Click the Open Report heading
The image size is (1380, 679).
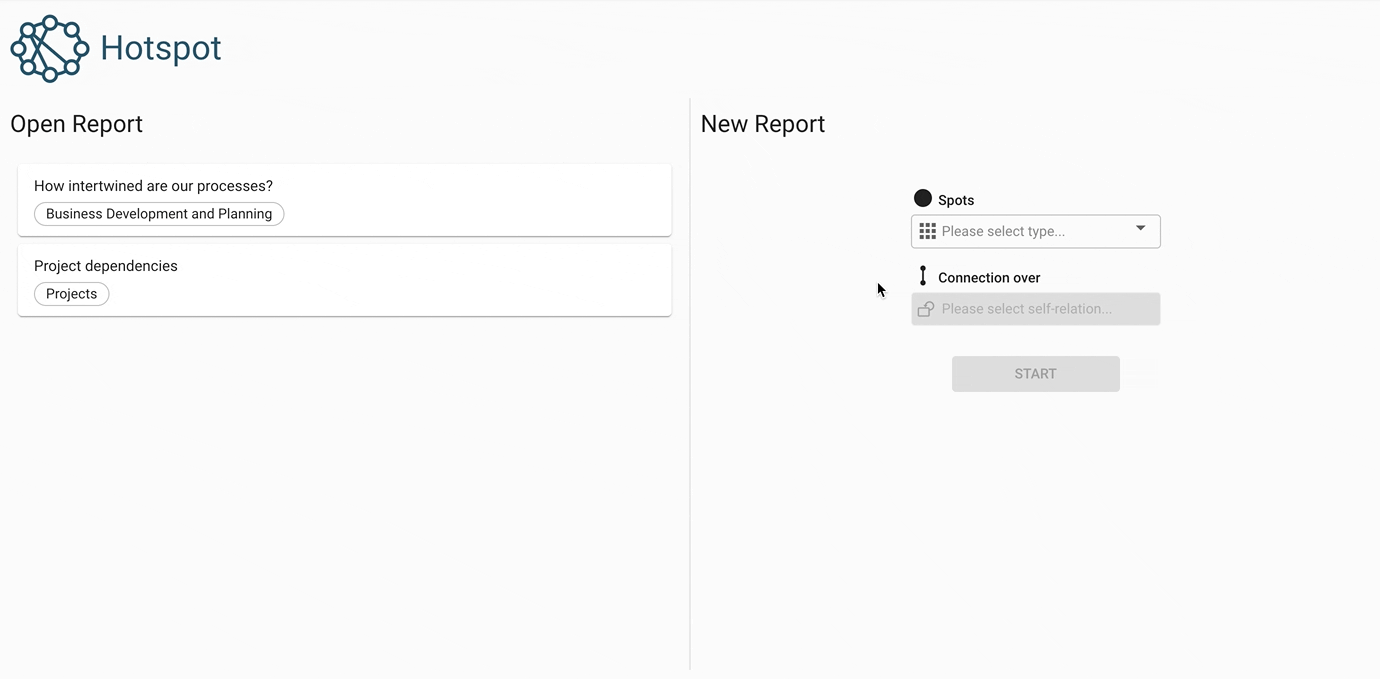click(x=77, y=124)
